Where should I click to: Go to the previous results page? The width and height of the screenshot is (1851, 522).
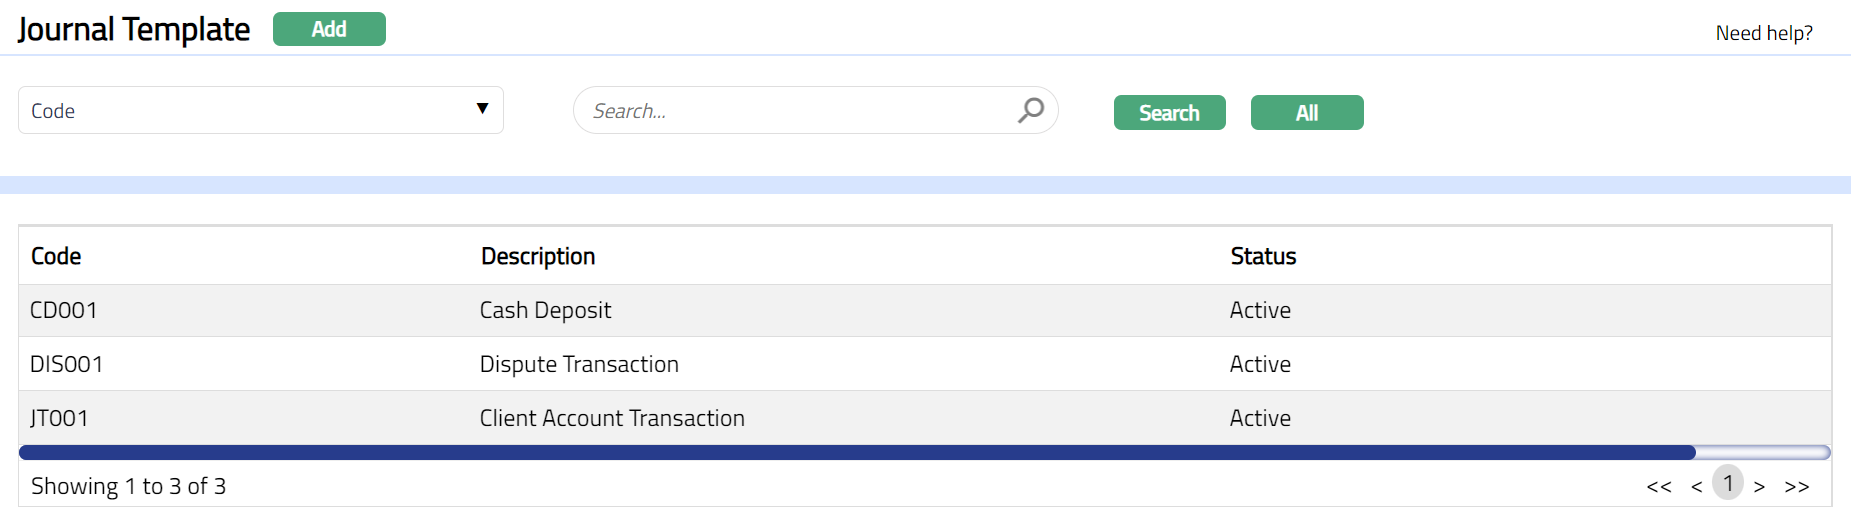pyautogui.click(x=1696, y=487)
